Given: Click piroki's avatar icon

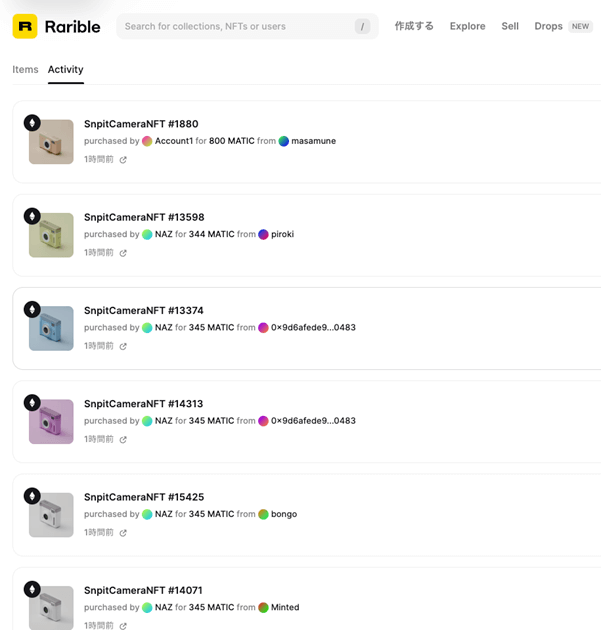Looking at the screenshot, I should coord(264,234).
